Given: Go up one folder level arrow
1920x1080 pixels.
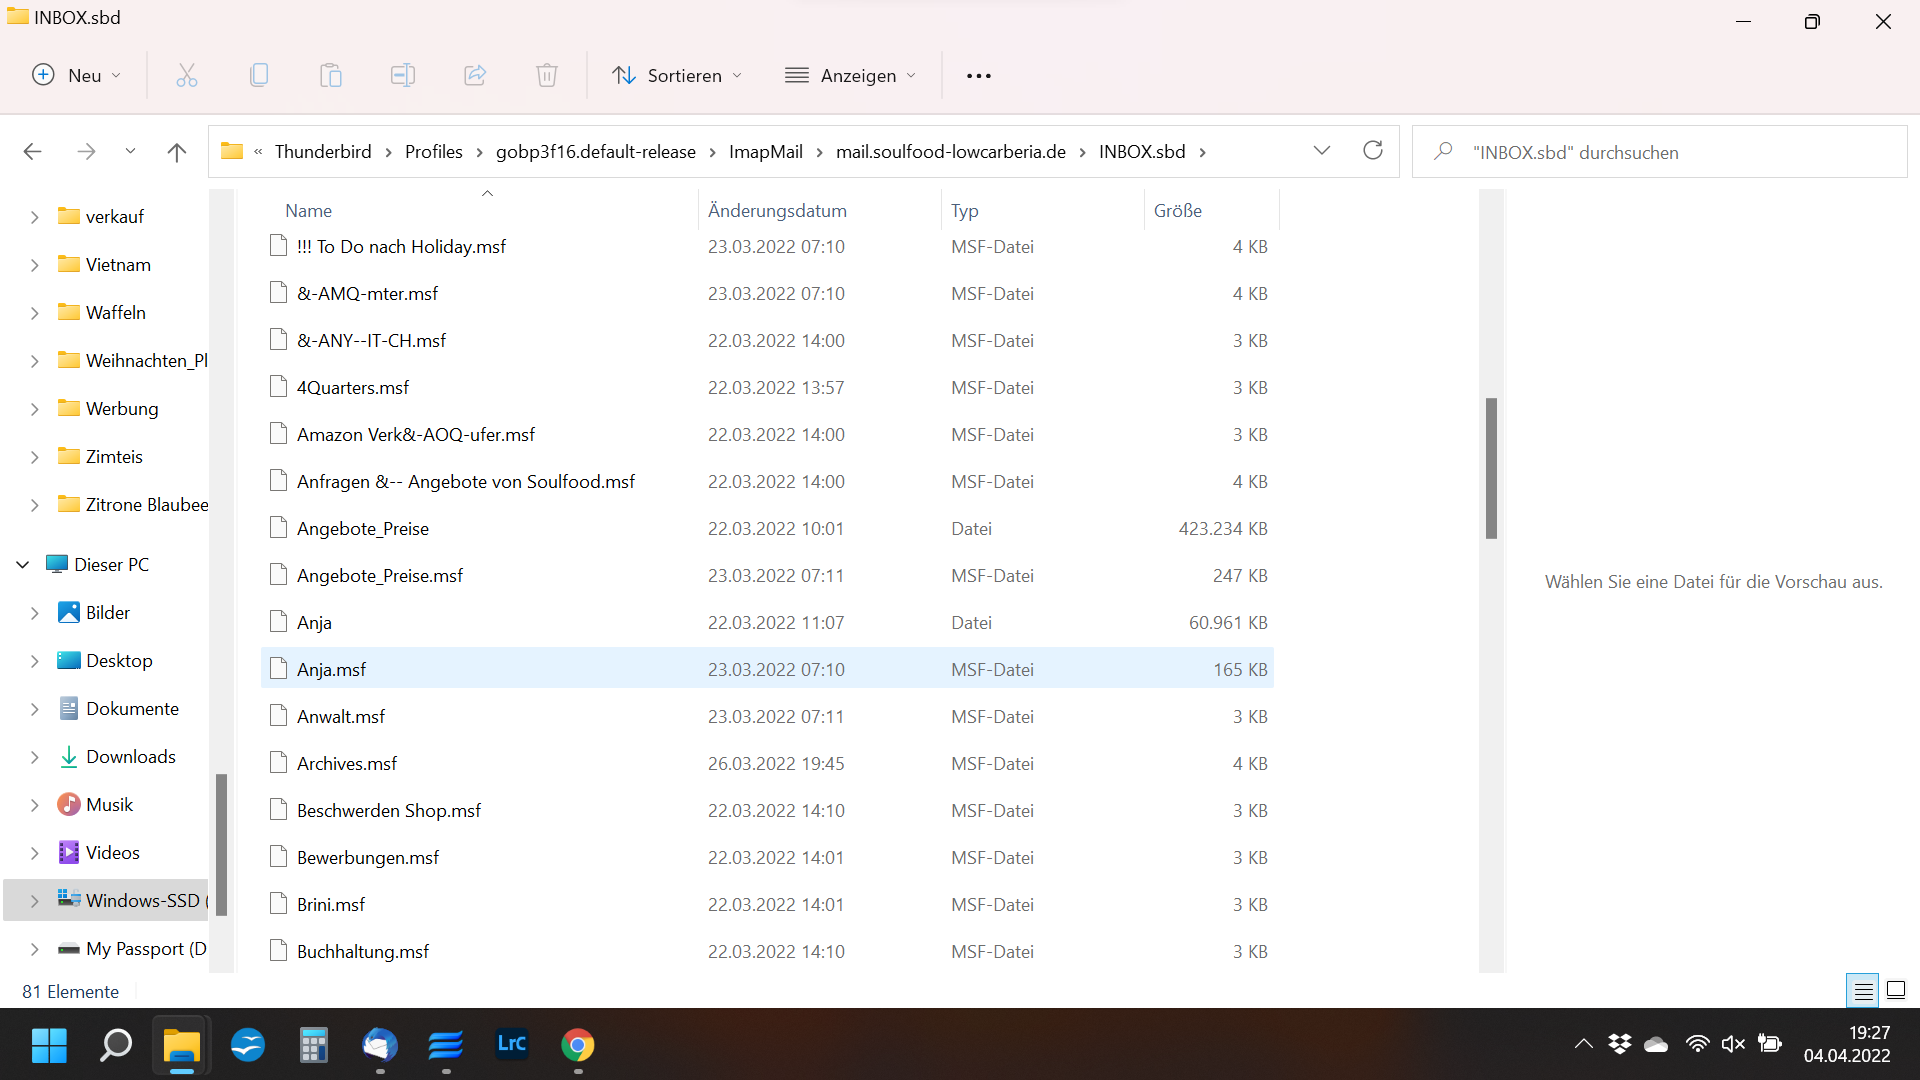Looking at the screenshot, I should [177, 152].
